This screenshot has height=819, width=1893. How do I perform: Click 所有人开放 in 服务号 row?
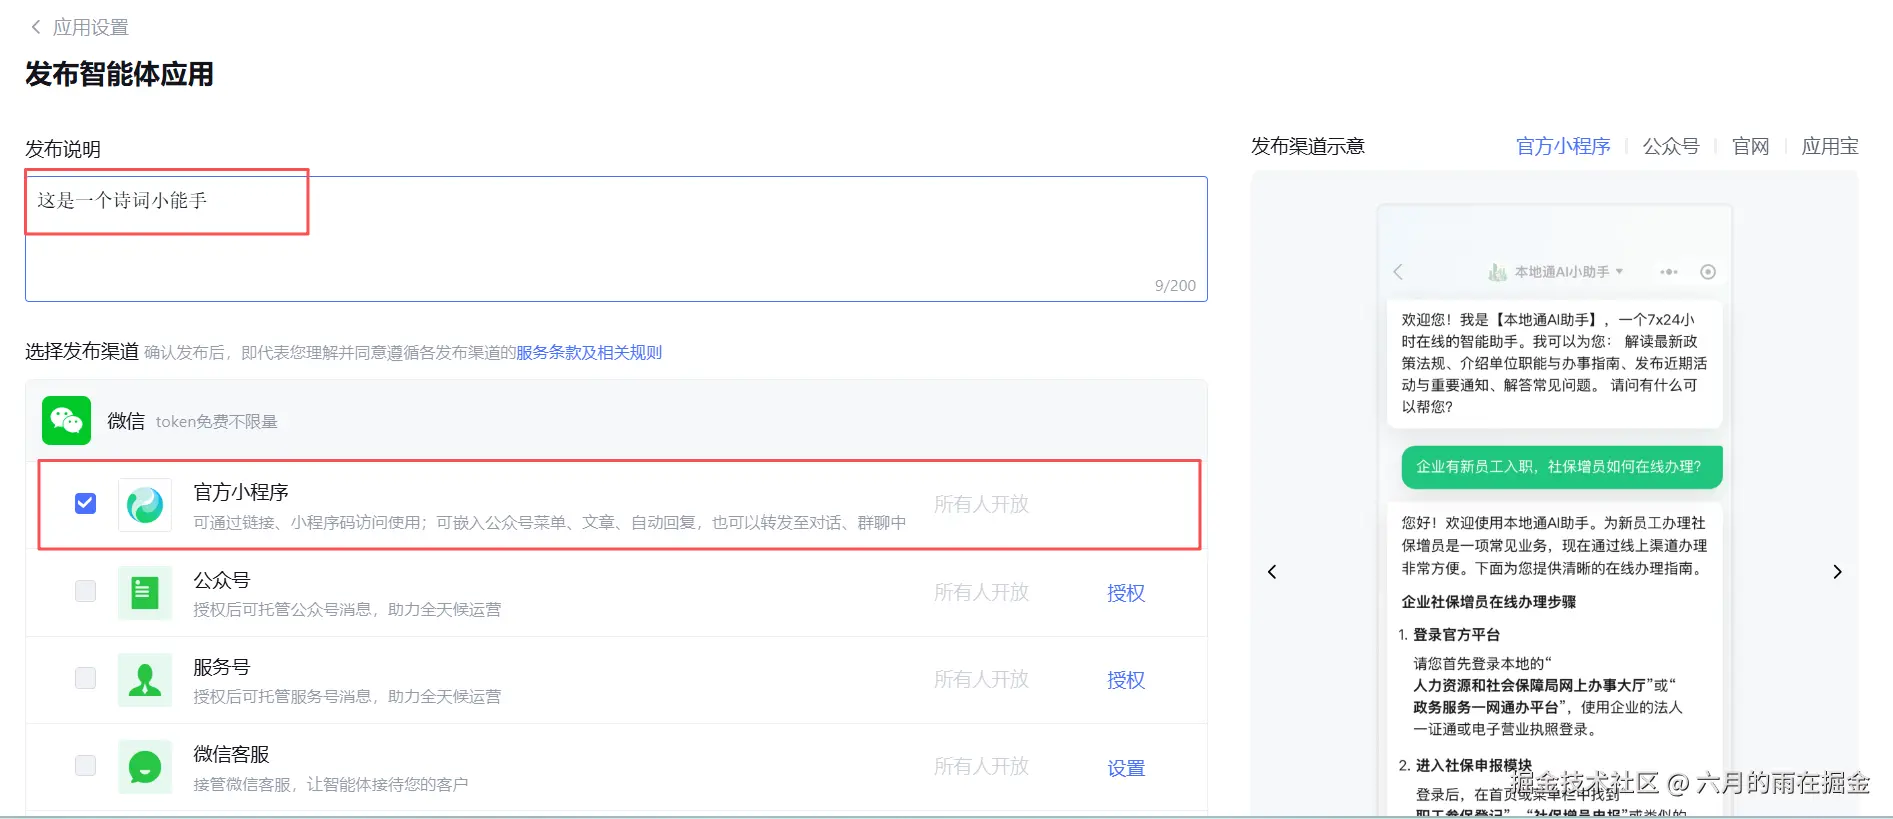pyautogui.click(x=981, y=679)
